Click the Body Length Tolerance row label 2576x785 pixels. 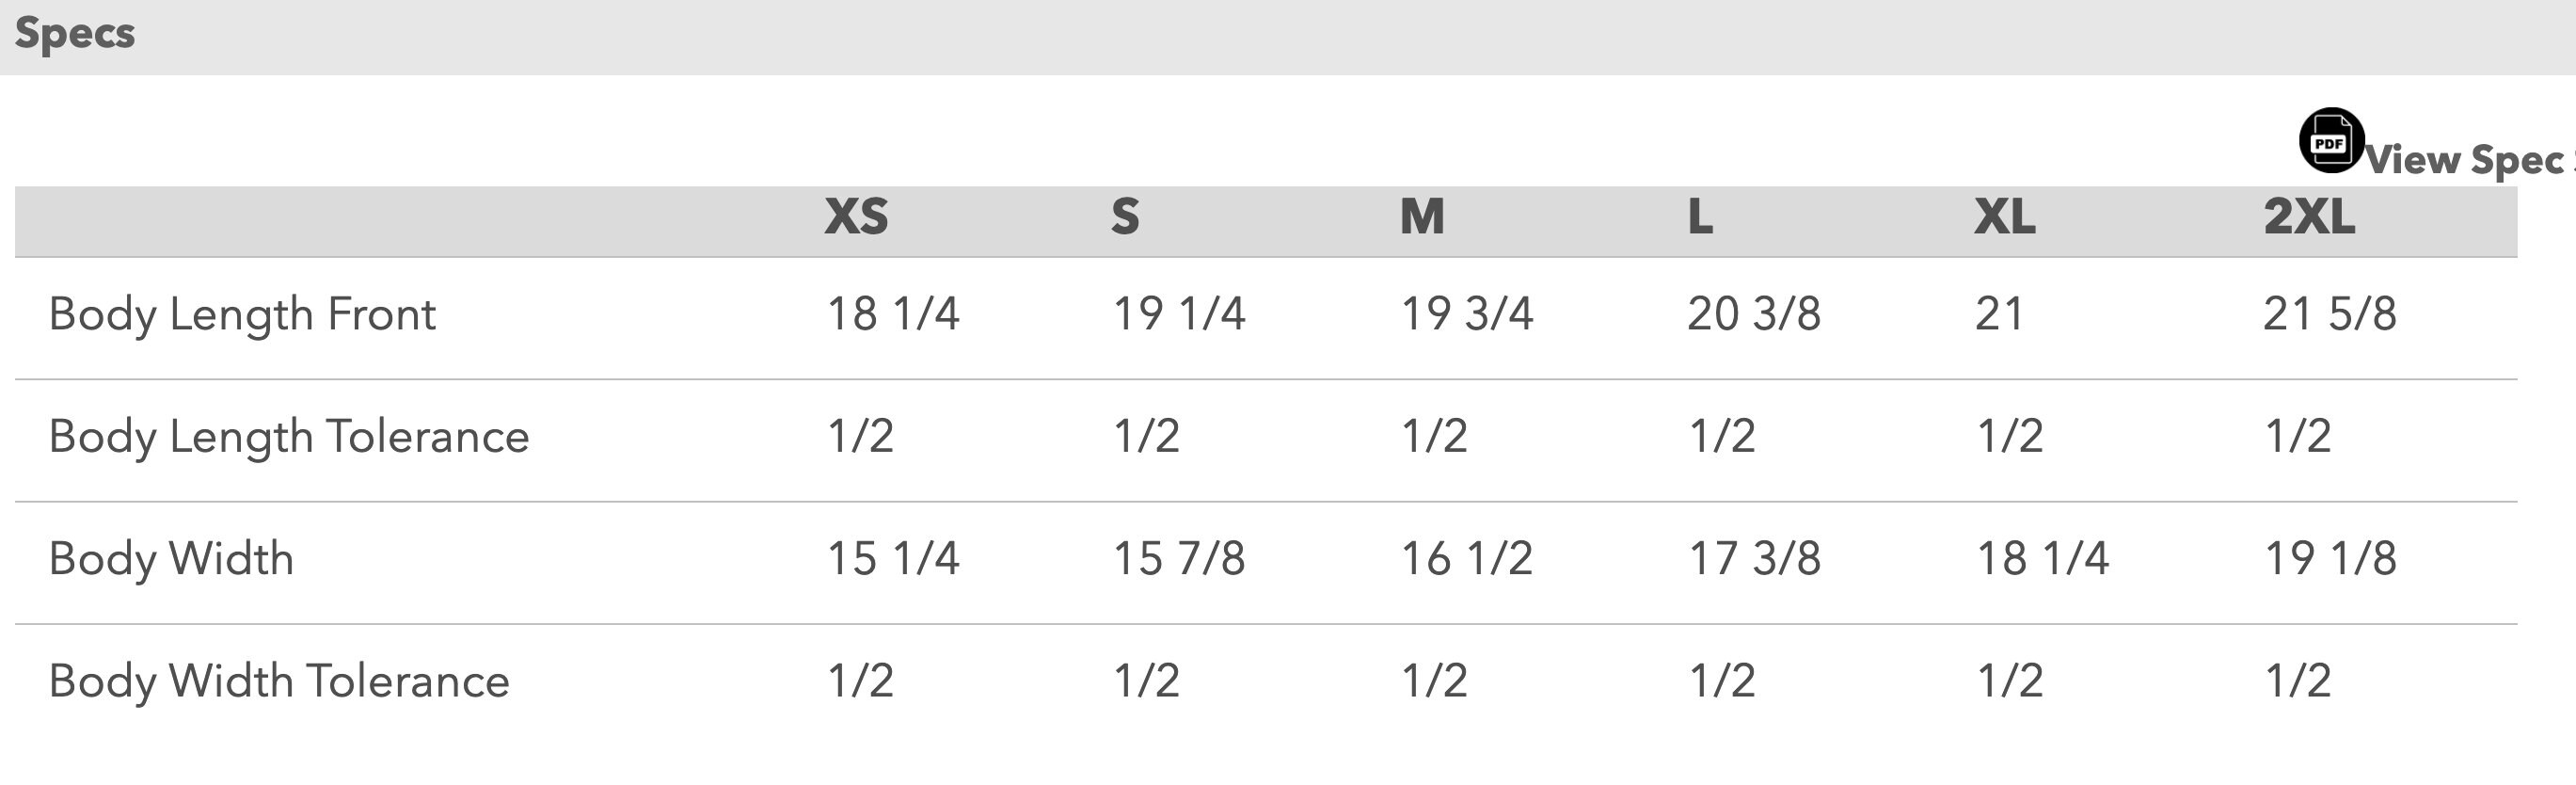(x=289, y=437)
